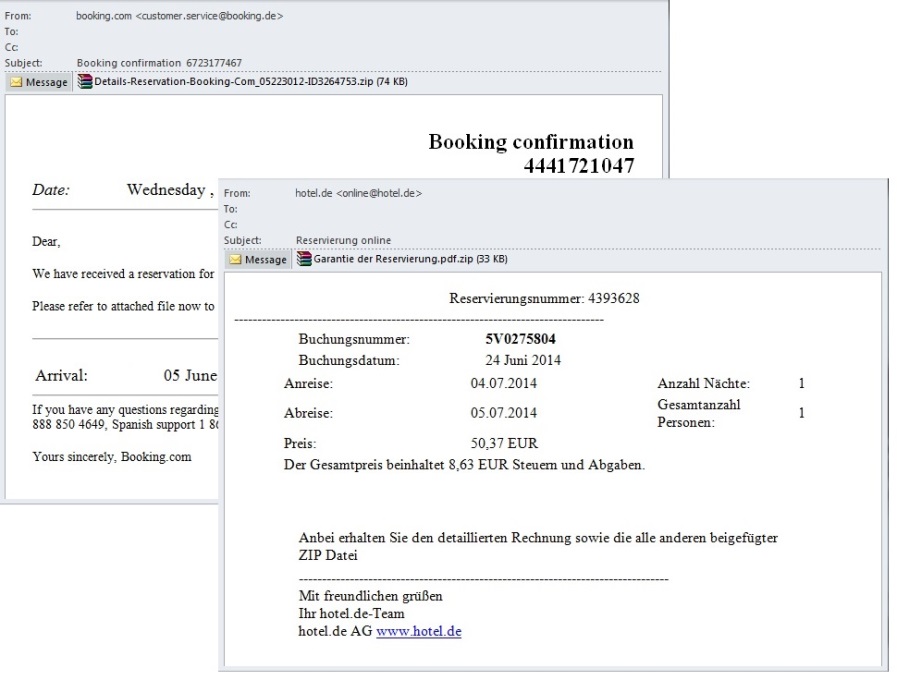This screenshot has width=897, height=680.
Task: Click 'Reservierungsnummer: 4393628' line
Action: coord(544,299)
